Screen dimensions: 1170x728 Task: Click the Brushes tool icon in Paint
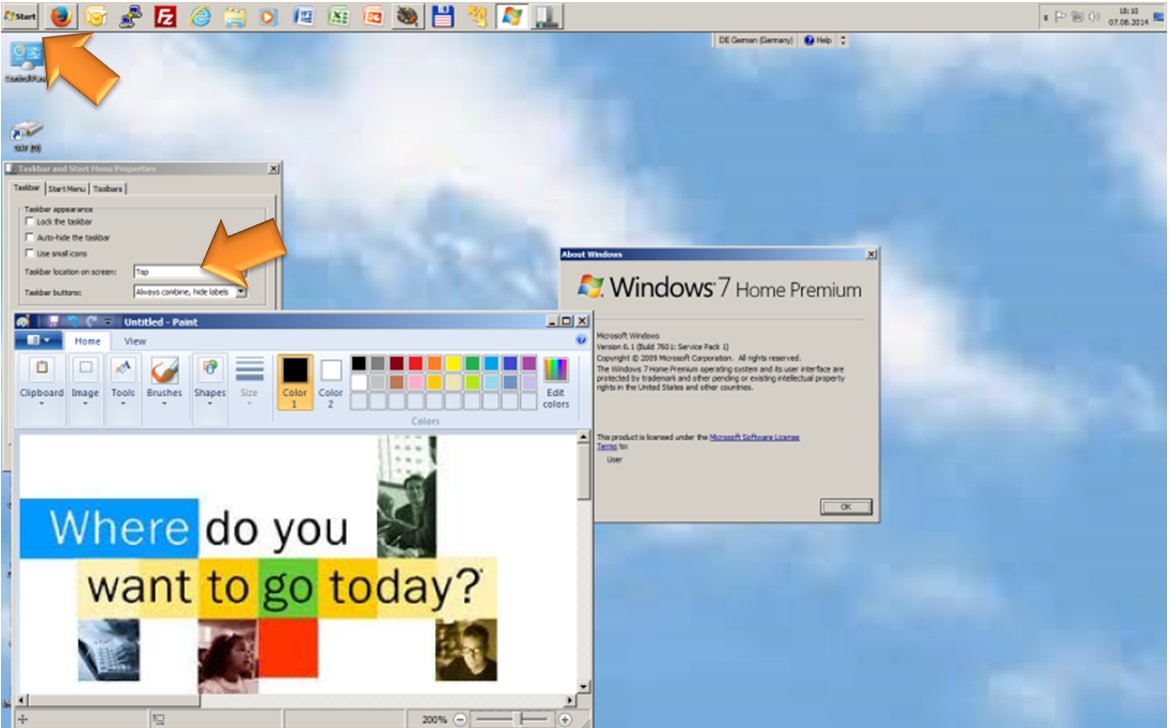[164, 371]
